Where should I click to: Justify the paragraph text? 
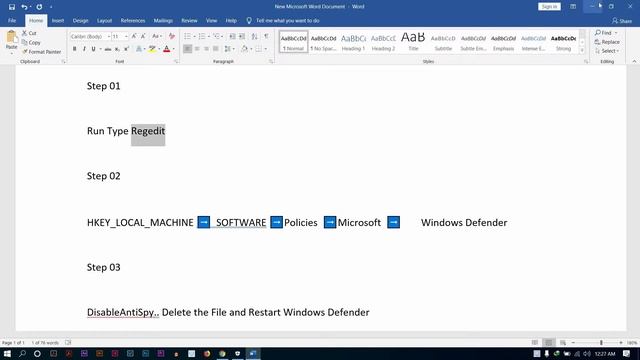(x=216, y=49)
